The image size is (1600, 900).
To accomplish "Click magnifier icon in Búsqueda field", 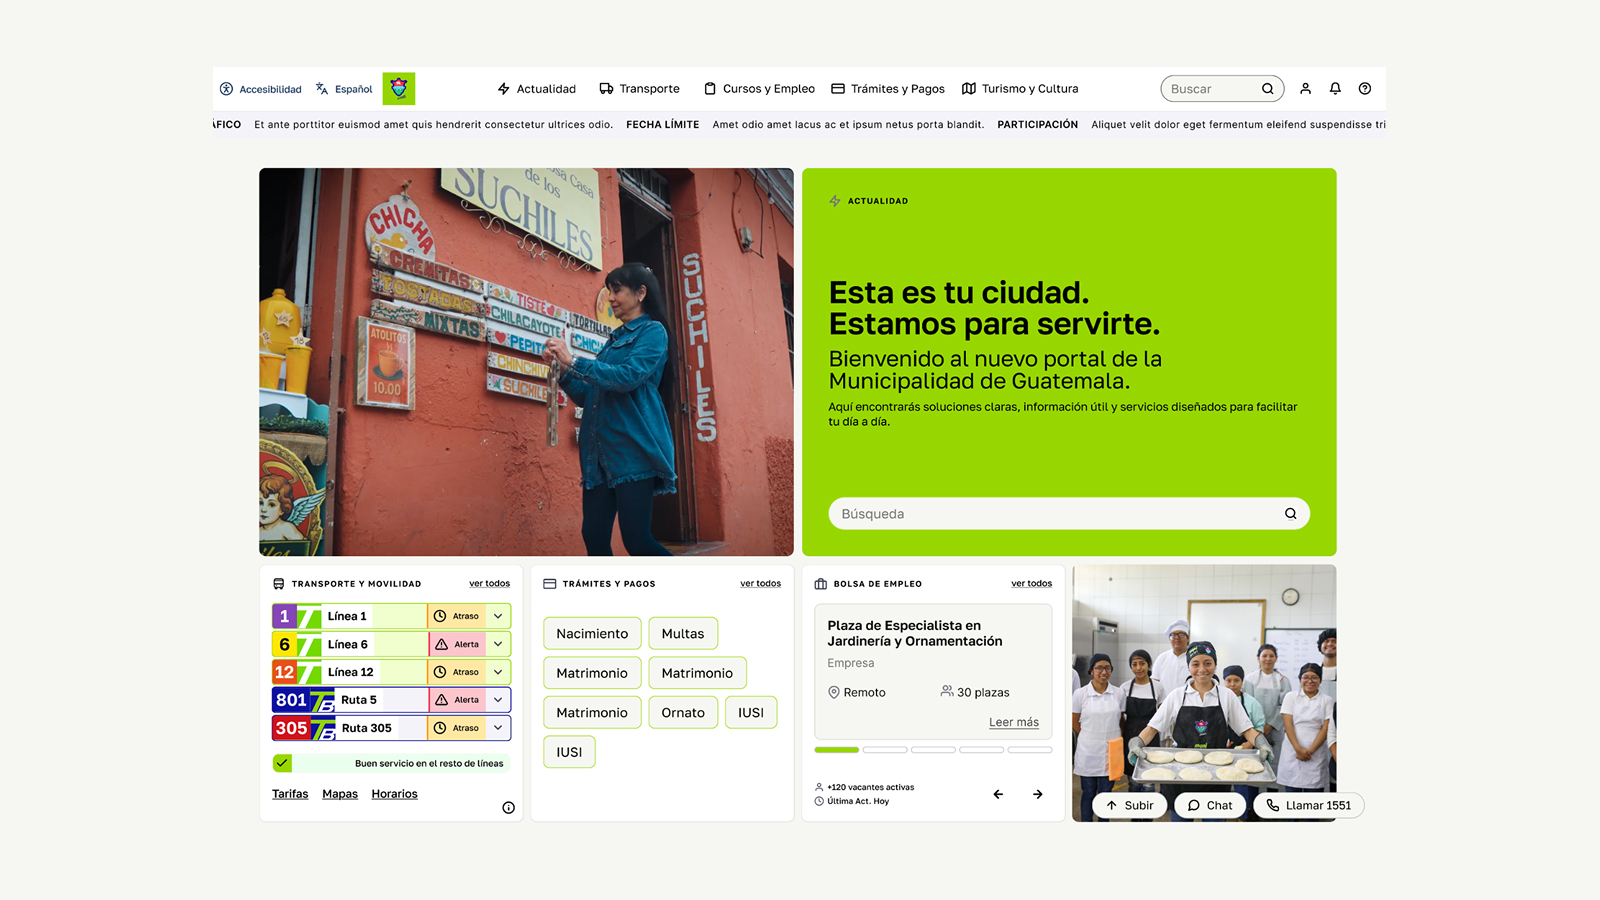I will coord(1291,514).
